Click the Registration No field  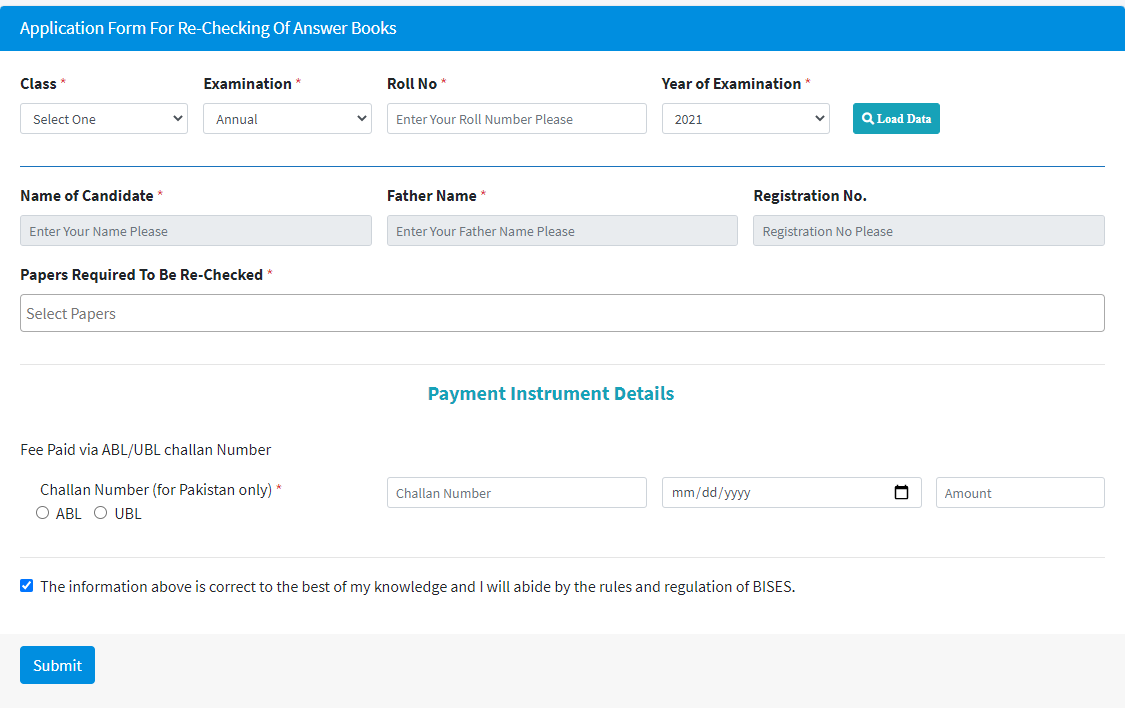928,231
